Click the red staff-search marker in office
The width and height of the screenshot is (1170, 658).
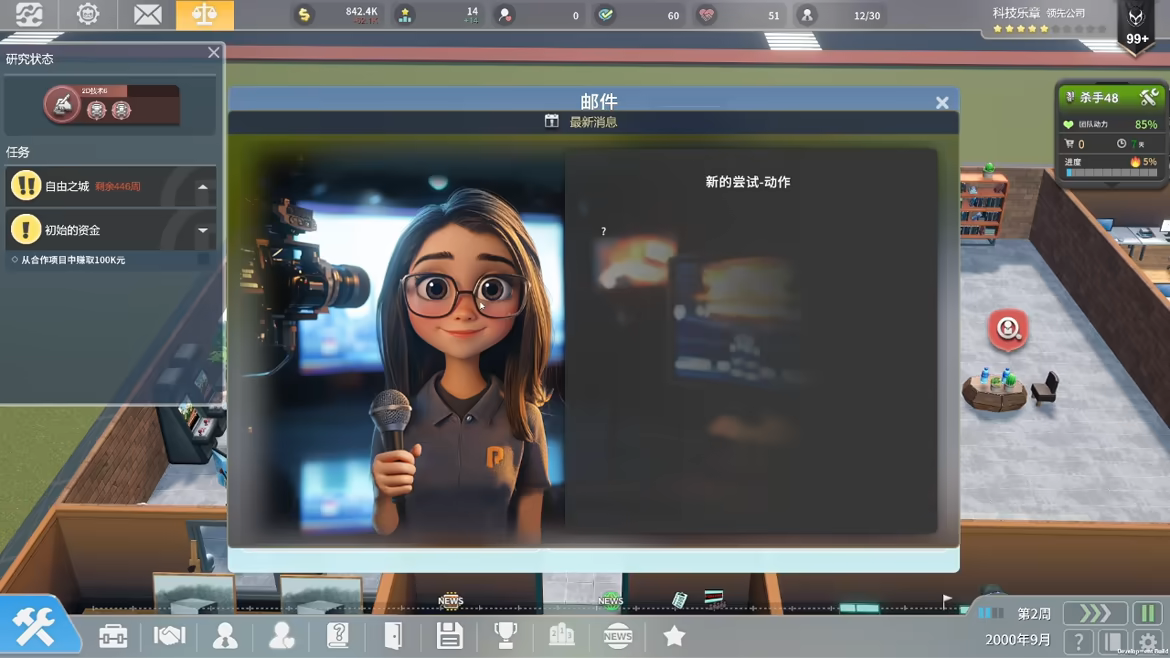(1008, 329)
